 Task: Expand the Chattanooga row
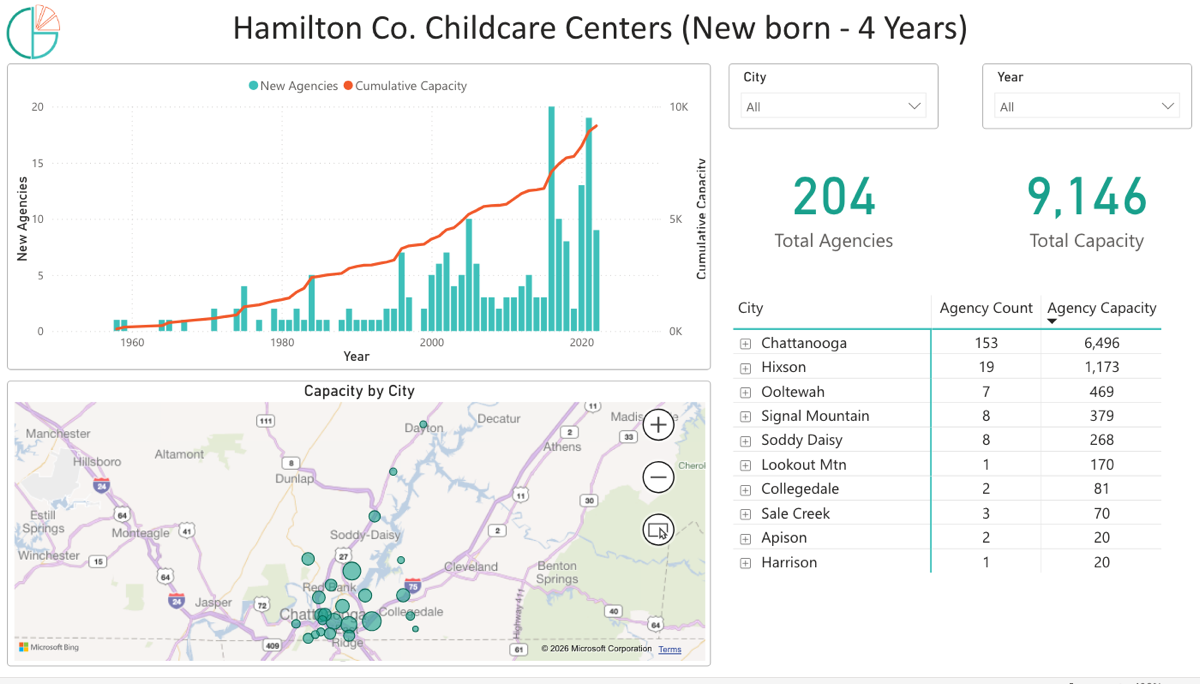pyautogui.click(x=745, y=343)
